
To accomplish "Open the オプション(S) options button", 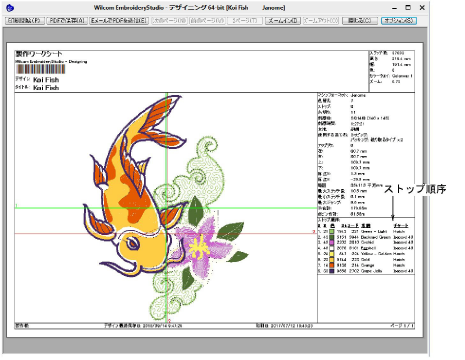I will pyautogui.click(x=399, y=21).
